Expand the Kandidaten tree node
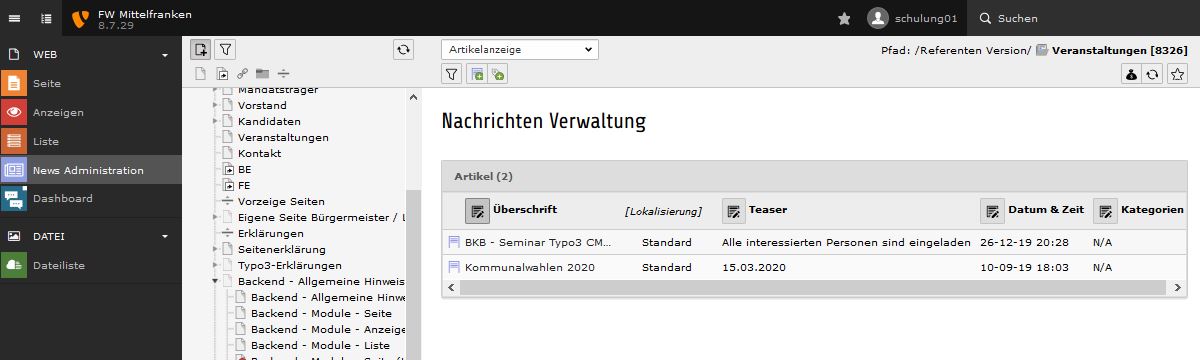This screenshot has width=1200, height=360. [215, 121]
